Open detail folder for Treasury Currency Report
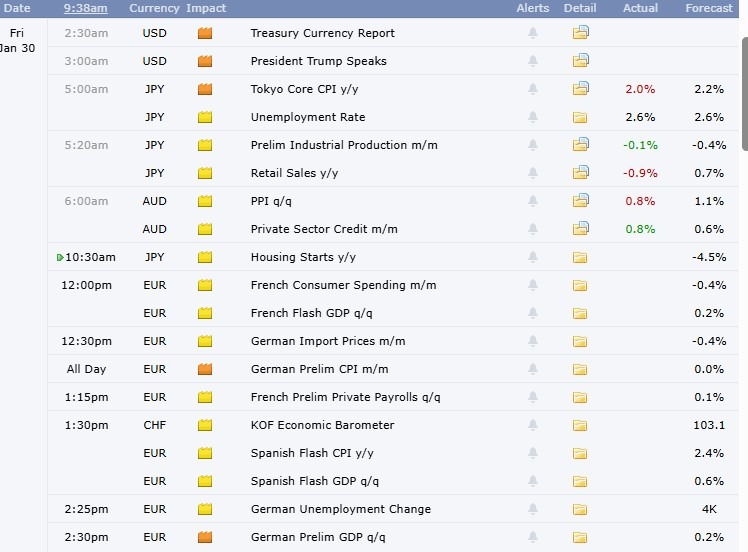 click(581, 33)
